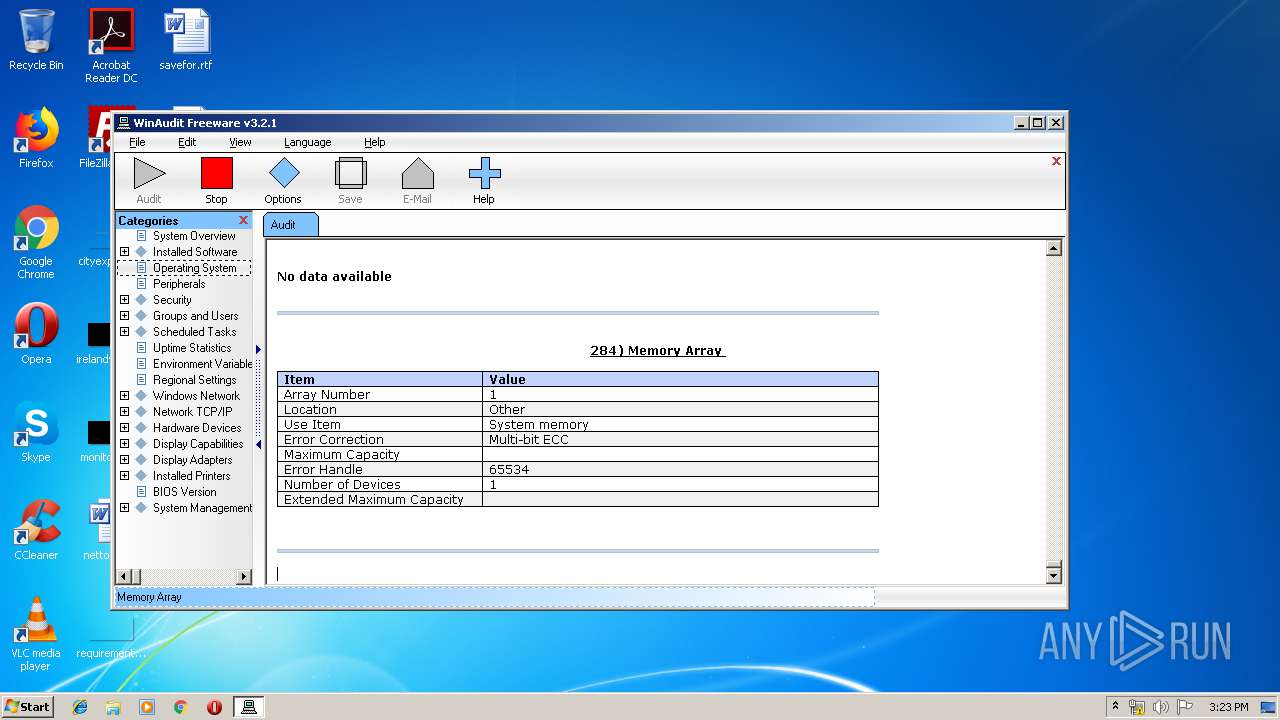
Task: Select BIOS Version category
Action: coord(184,492)
